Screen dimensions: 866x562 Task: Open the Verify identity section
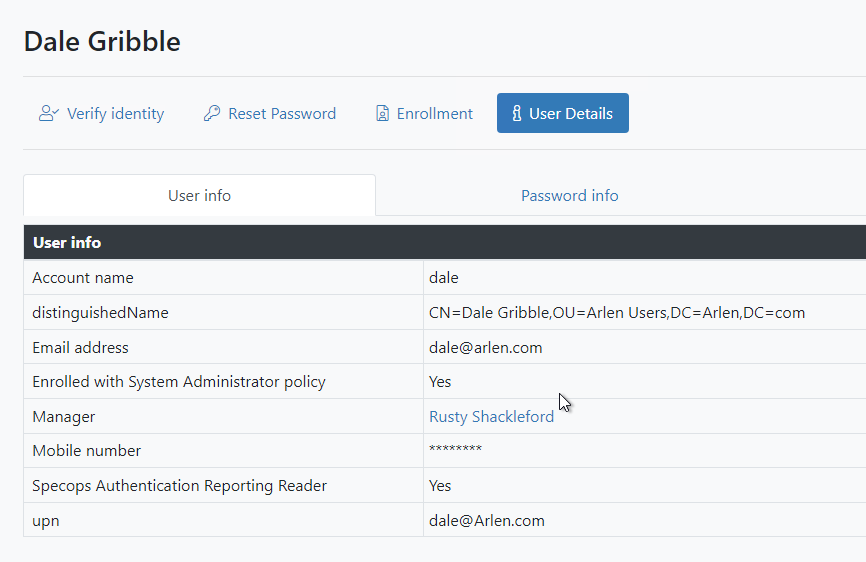[x=102, y=113]
